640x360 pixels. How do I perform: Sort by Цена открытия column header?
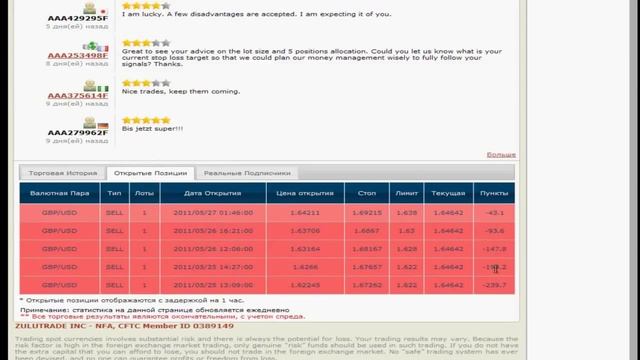pyautogui.click(x=305, y=193)
